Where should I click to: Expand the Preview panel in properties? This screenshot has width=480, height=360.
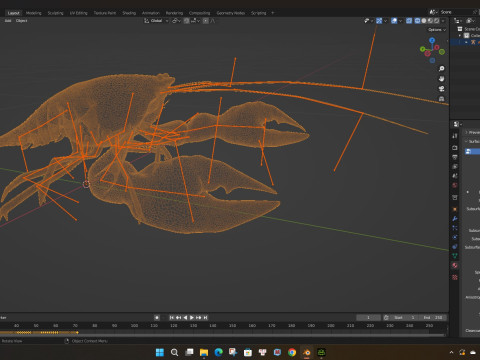[x=472, y=132]
